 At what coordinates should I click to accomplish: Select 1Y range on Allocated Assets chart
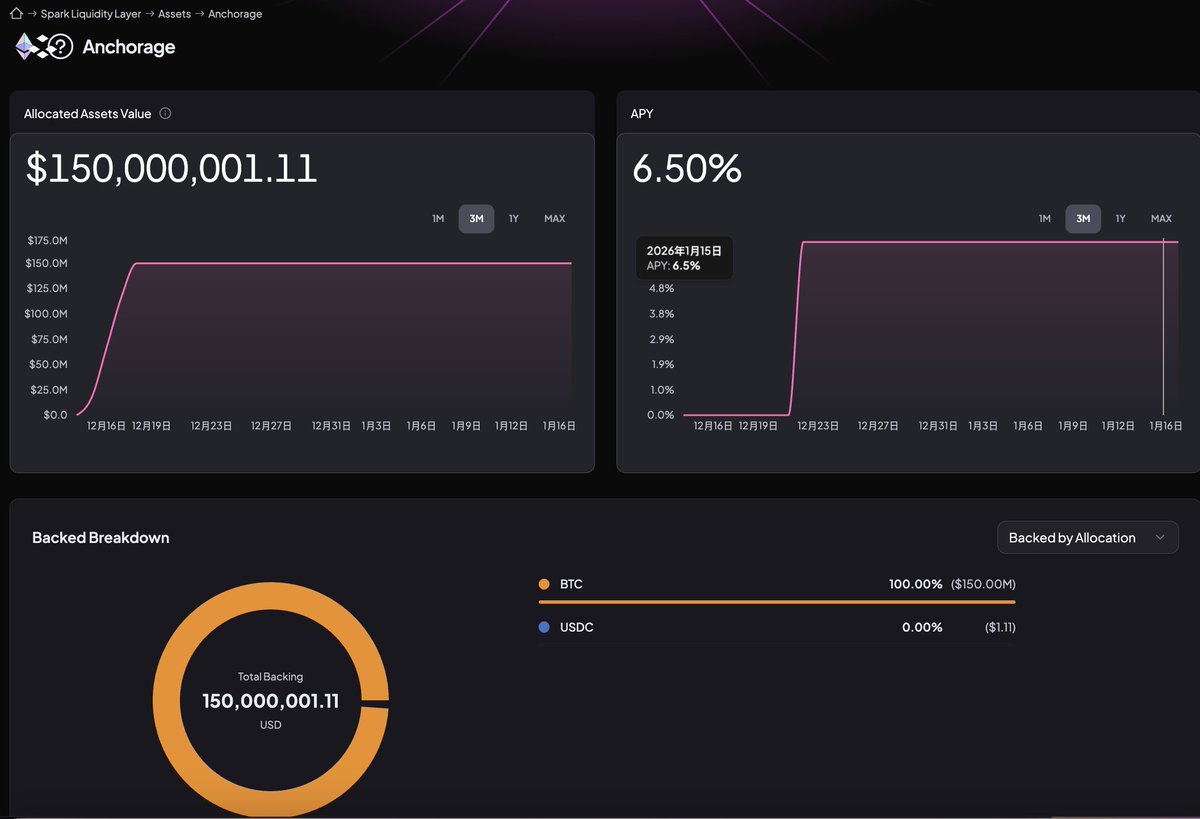513,218
